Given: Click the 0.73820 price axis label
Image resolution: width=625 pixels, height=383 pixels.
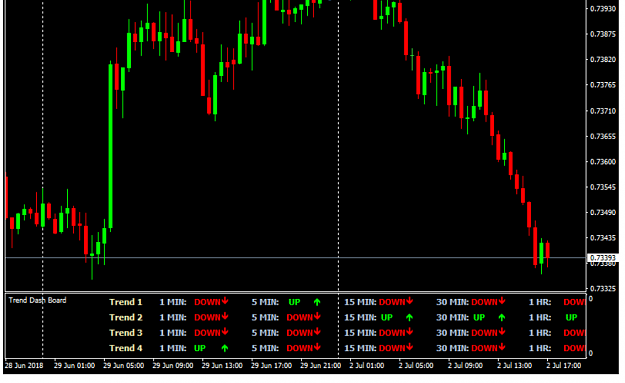Looking at the screenshot, I should pyautogui.click(x=603, y=59).
